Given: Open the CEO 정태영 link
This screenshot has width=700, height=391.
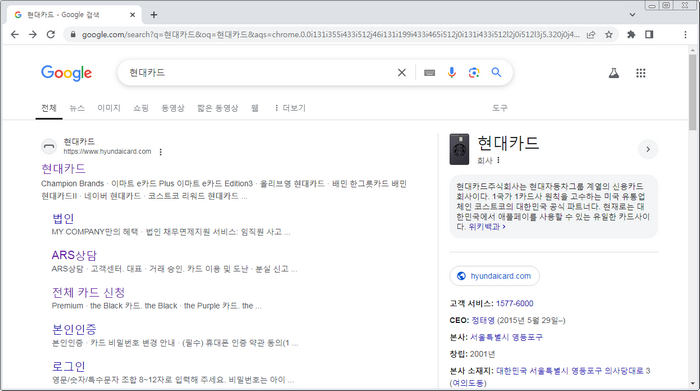Looking at the screenshot, I should 483,320.
